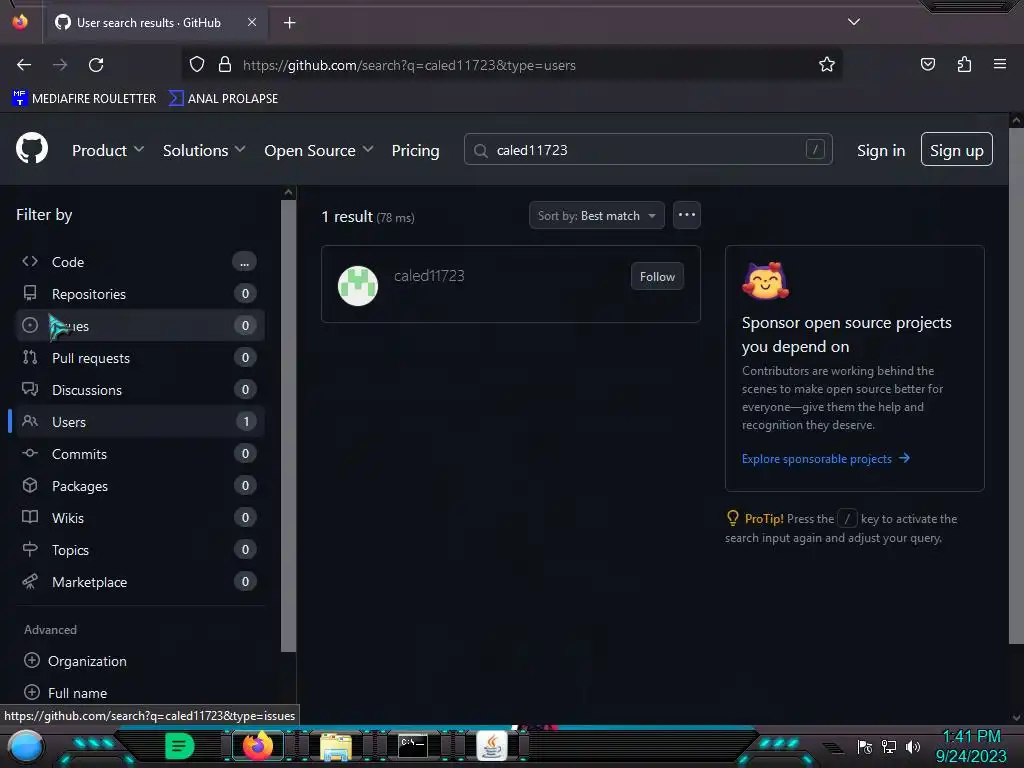
Task: Filter results by Wikis
Action: 139,518
